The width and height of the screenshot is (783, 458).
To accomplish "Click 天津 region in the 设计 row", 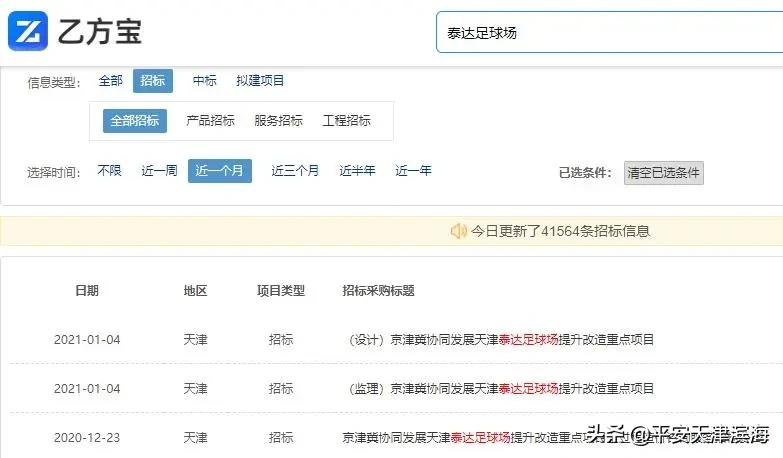I will [195, 340].
